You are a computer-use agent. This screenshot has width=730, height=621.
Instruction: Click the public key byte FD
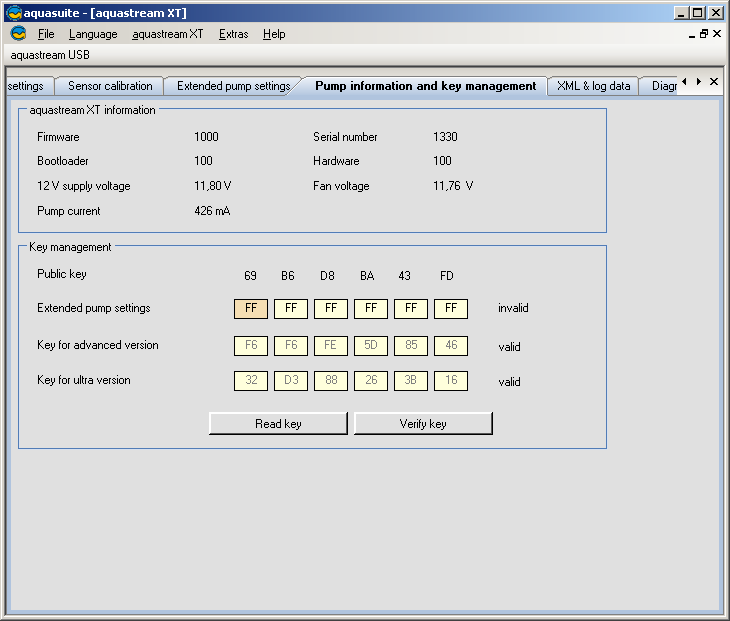pos(447,276)
